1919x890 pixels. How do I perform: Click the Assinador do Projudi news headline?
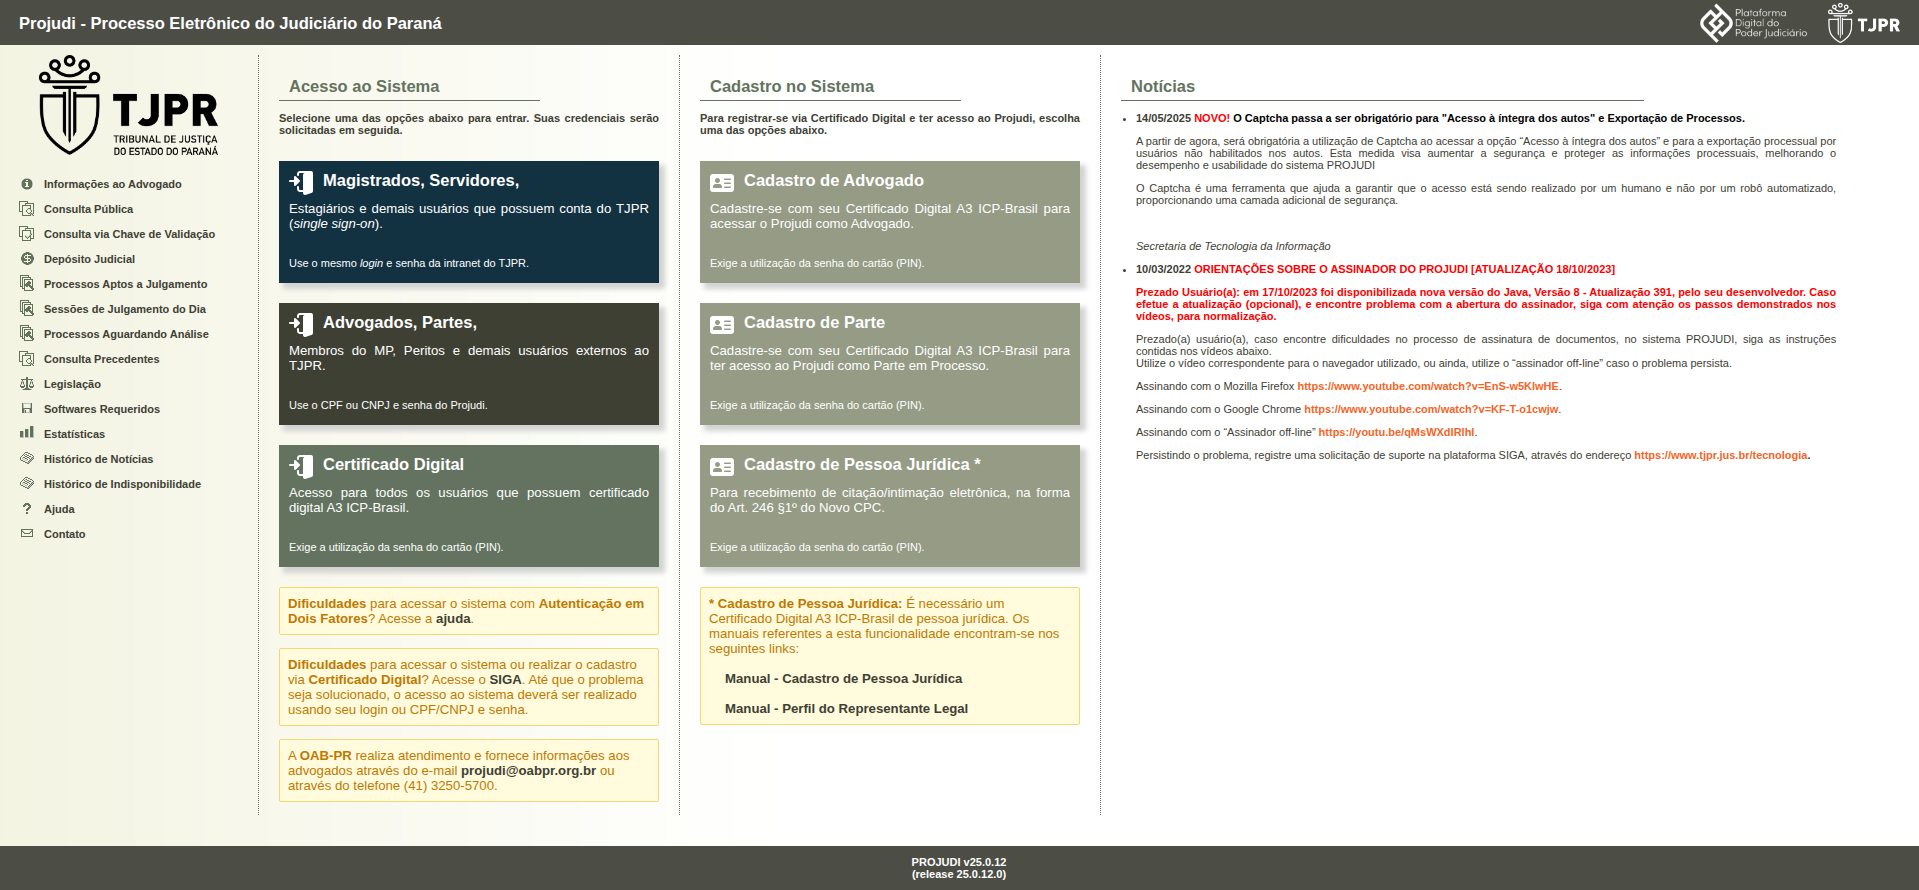(x=1404, y=269)
